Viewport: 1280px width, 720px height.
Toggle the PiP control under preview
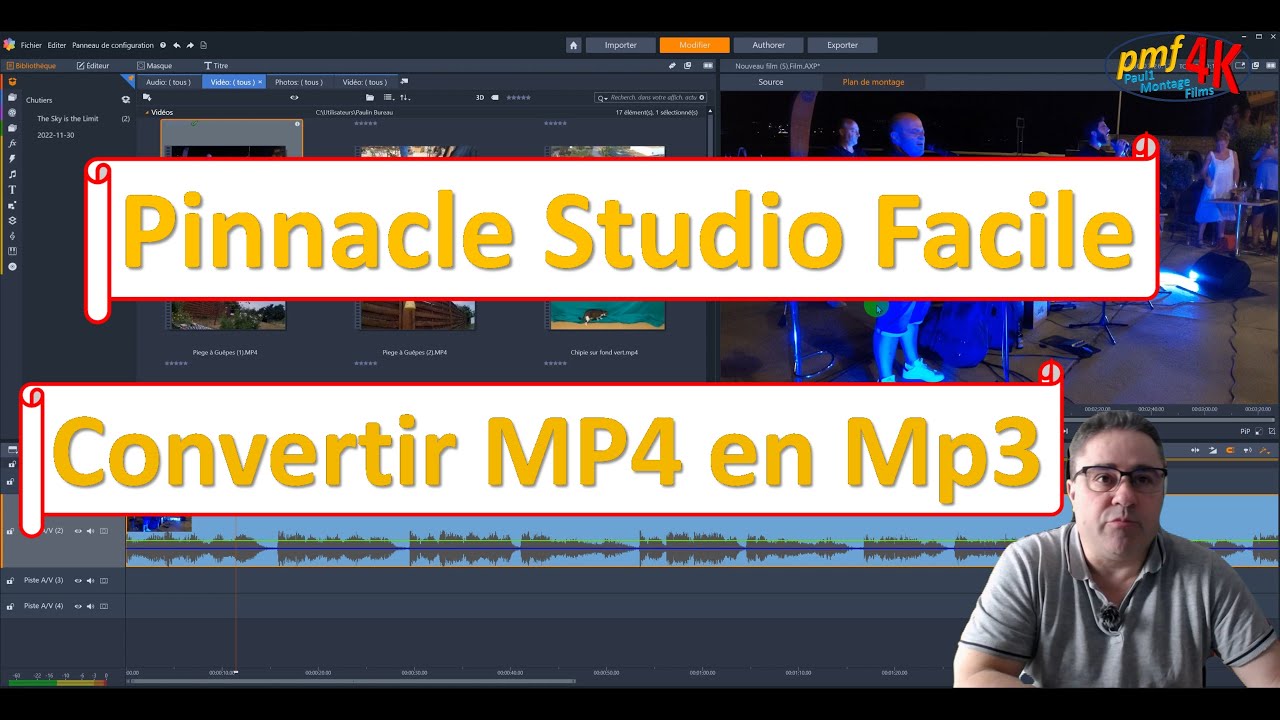tap(1246, 431)
